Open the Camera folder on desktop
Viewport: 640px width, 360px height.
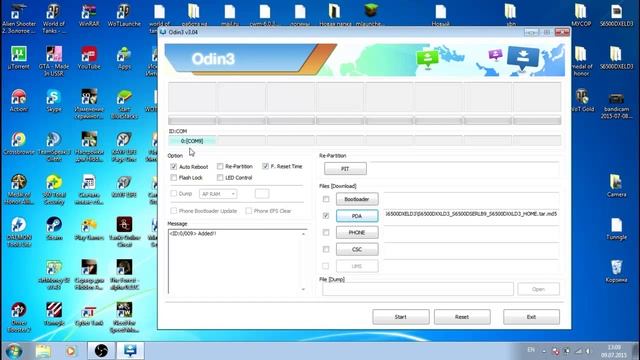616,186
